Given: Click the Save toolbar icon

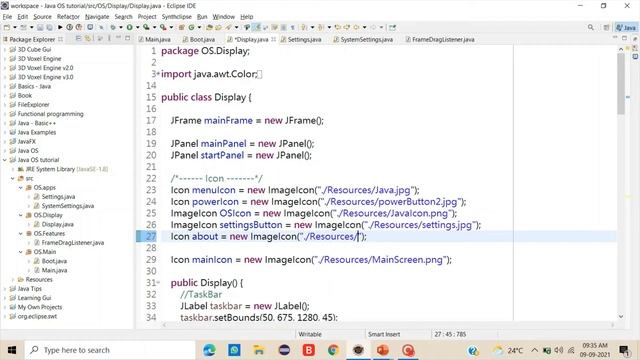Looking at the screenshot, I should tap(40, 27).
